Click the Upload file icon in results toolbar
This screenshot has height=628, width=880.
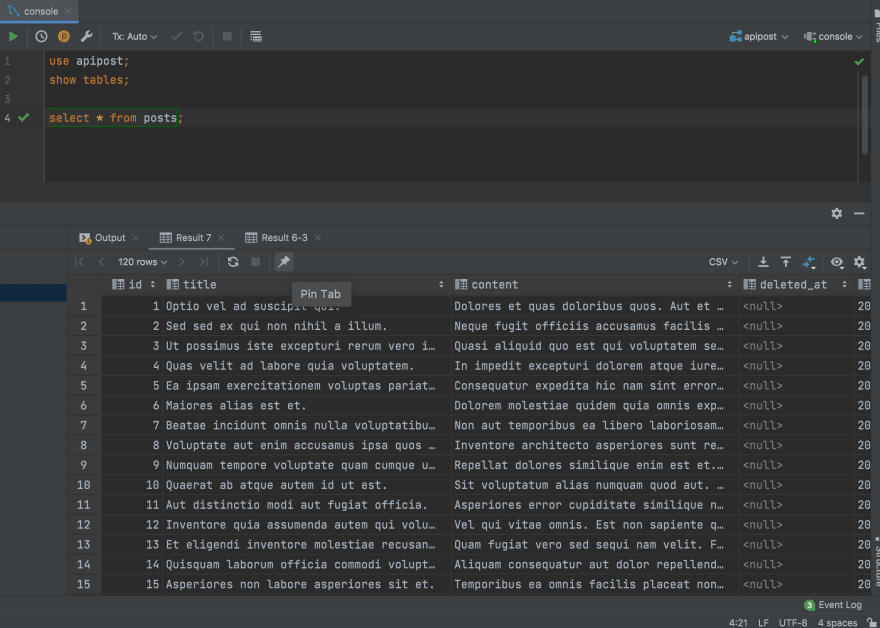[786, 262]
